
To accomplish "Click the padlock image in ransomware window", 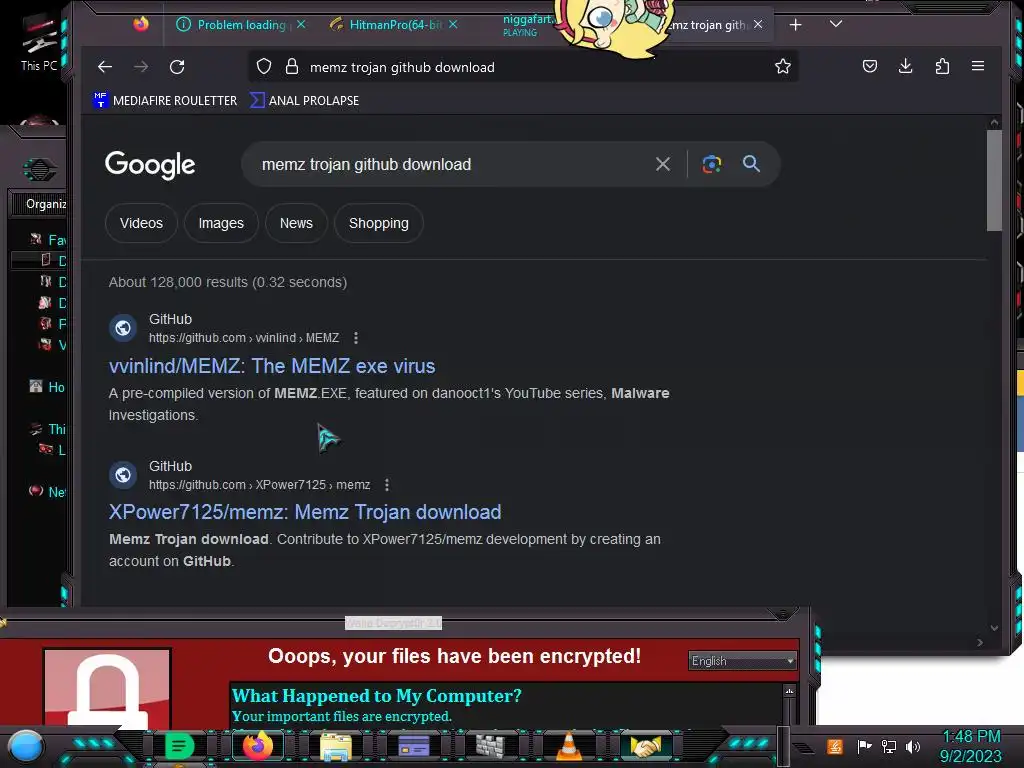I will click(x=107, y=687).
